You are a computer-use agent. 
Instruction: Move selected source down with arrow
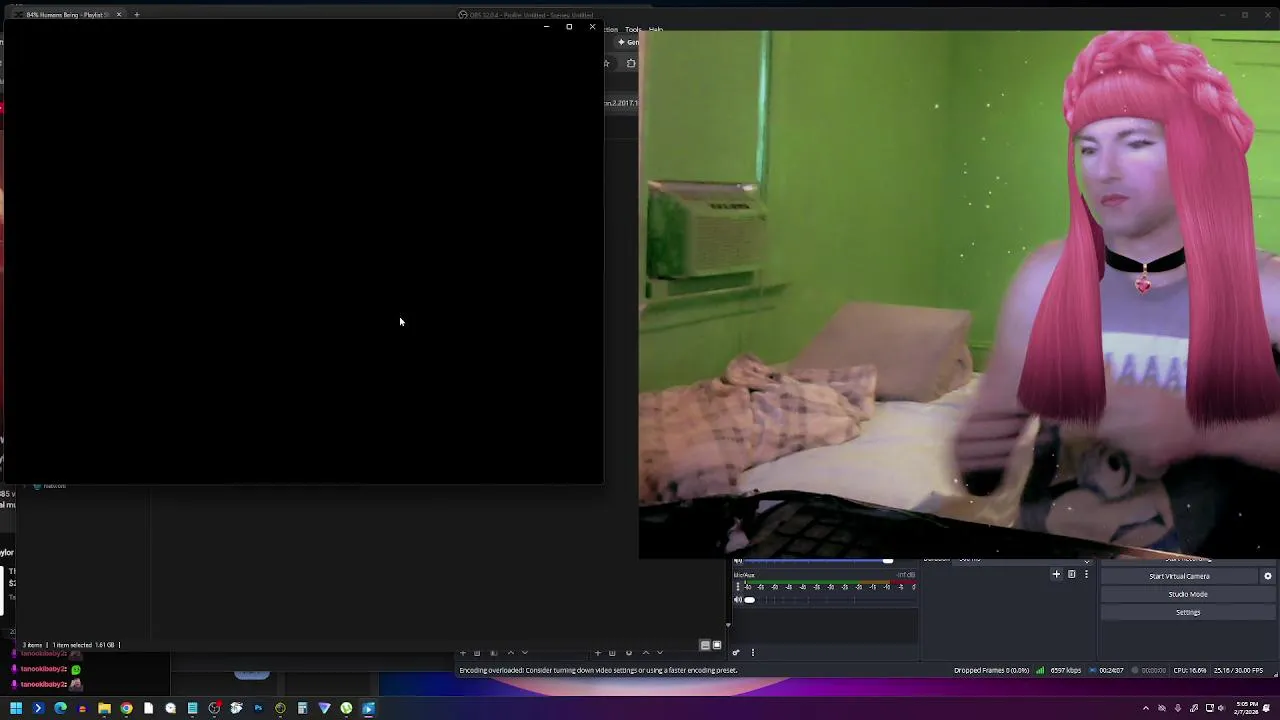(659, 652)
